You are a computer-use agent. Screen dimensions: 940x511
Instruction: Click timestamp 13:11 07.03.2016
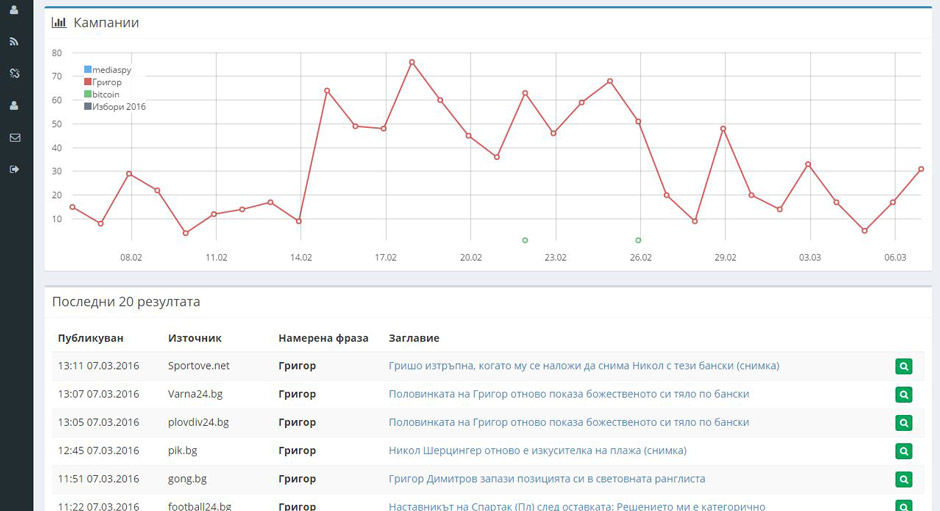coord(98,366)
